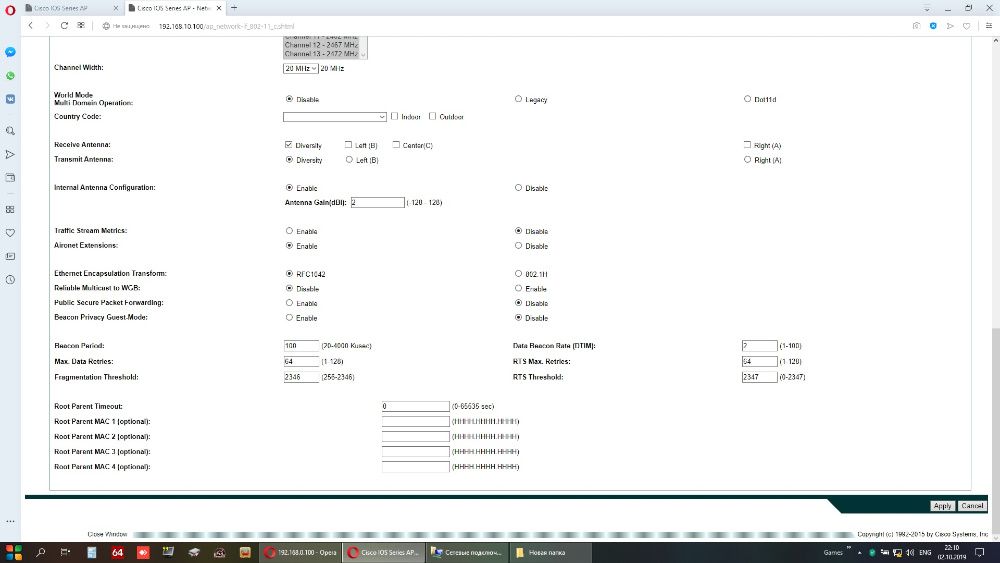The height and width of the screenshot is (563, 1000).
Task: Open Speed Dial start page button
Action: coord(81,26)
